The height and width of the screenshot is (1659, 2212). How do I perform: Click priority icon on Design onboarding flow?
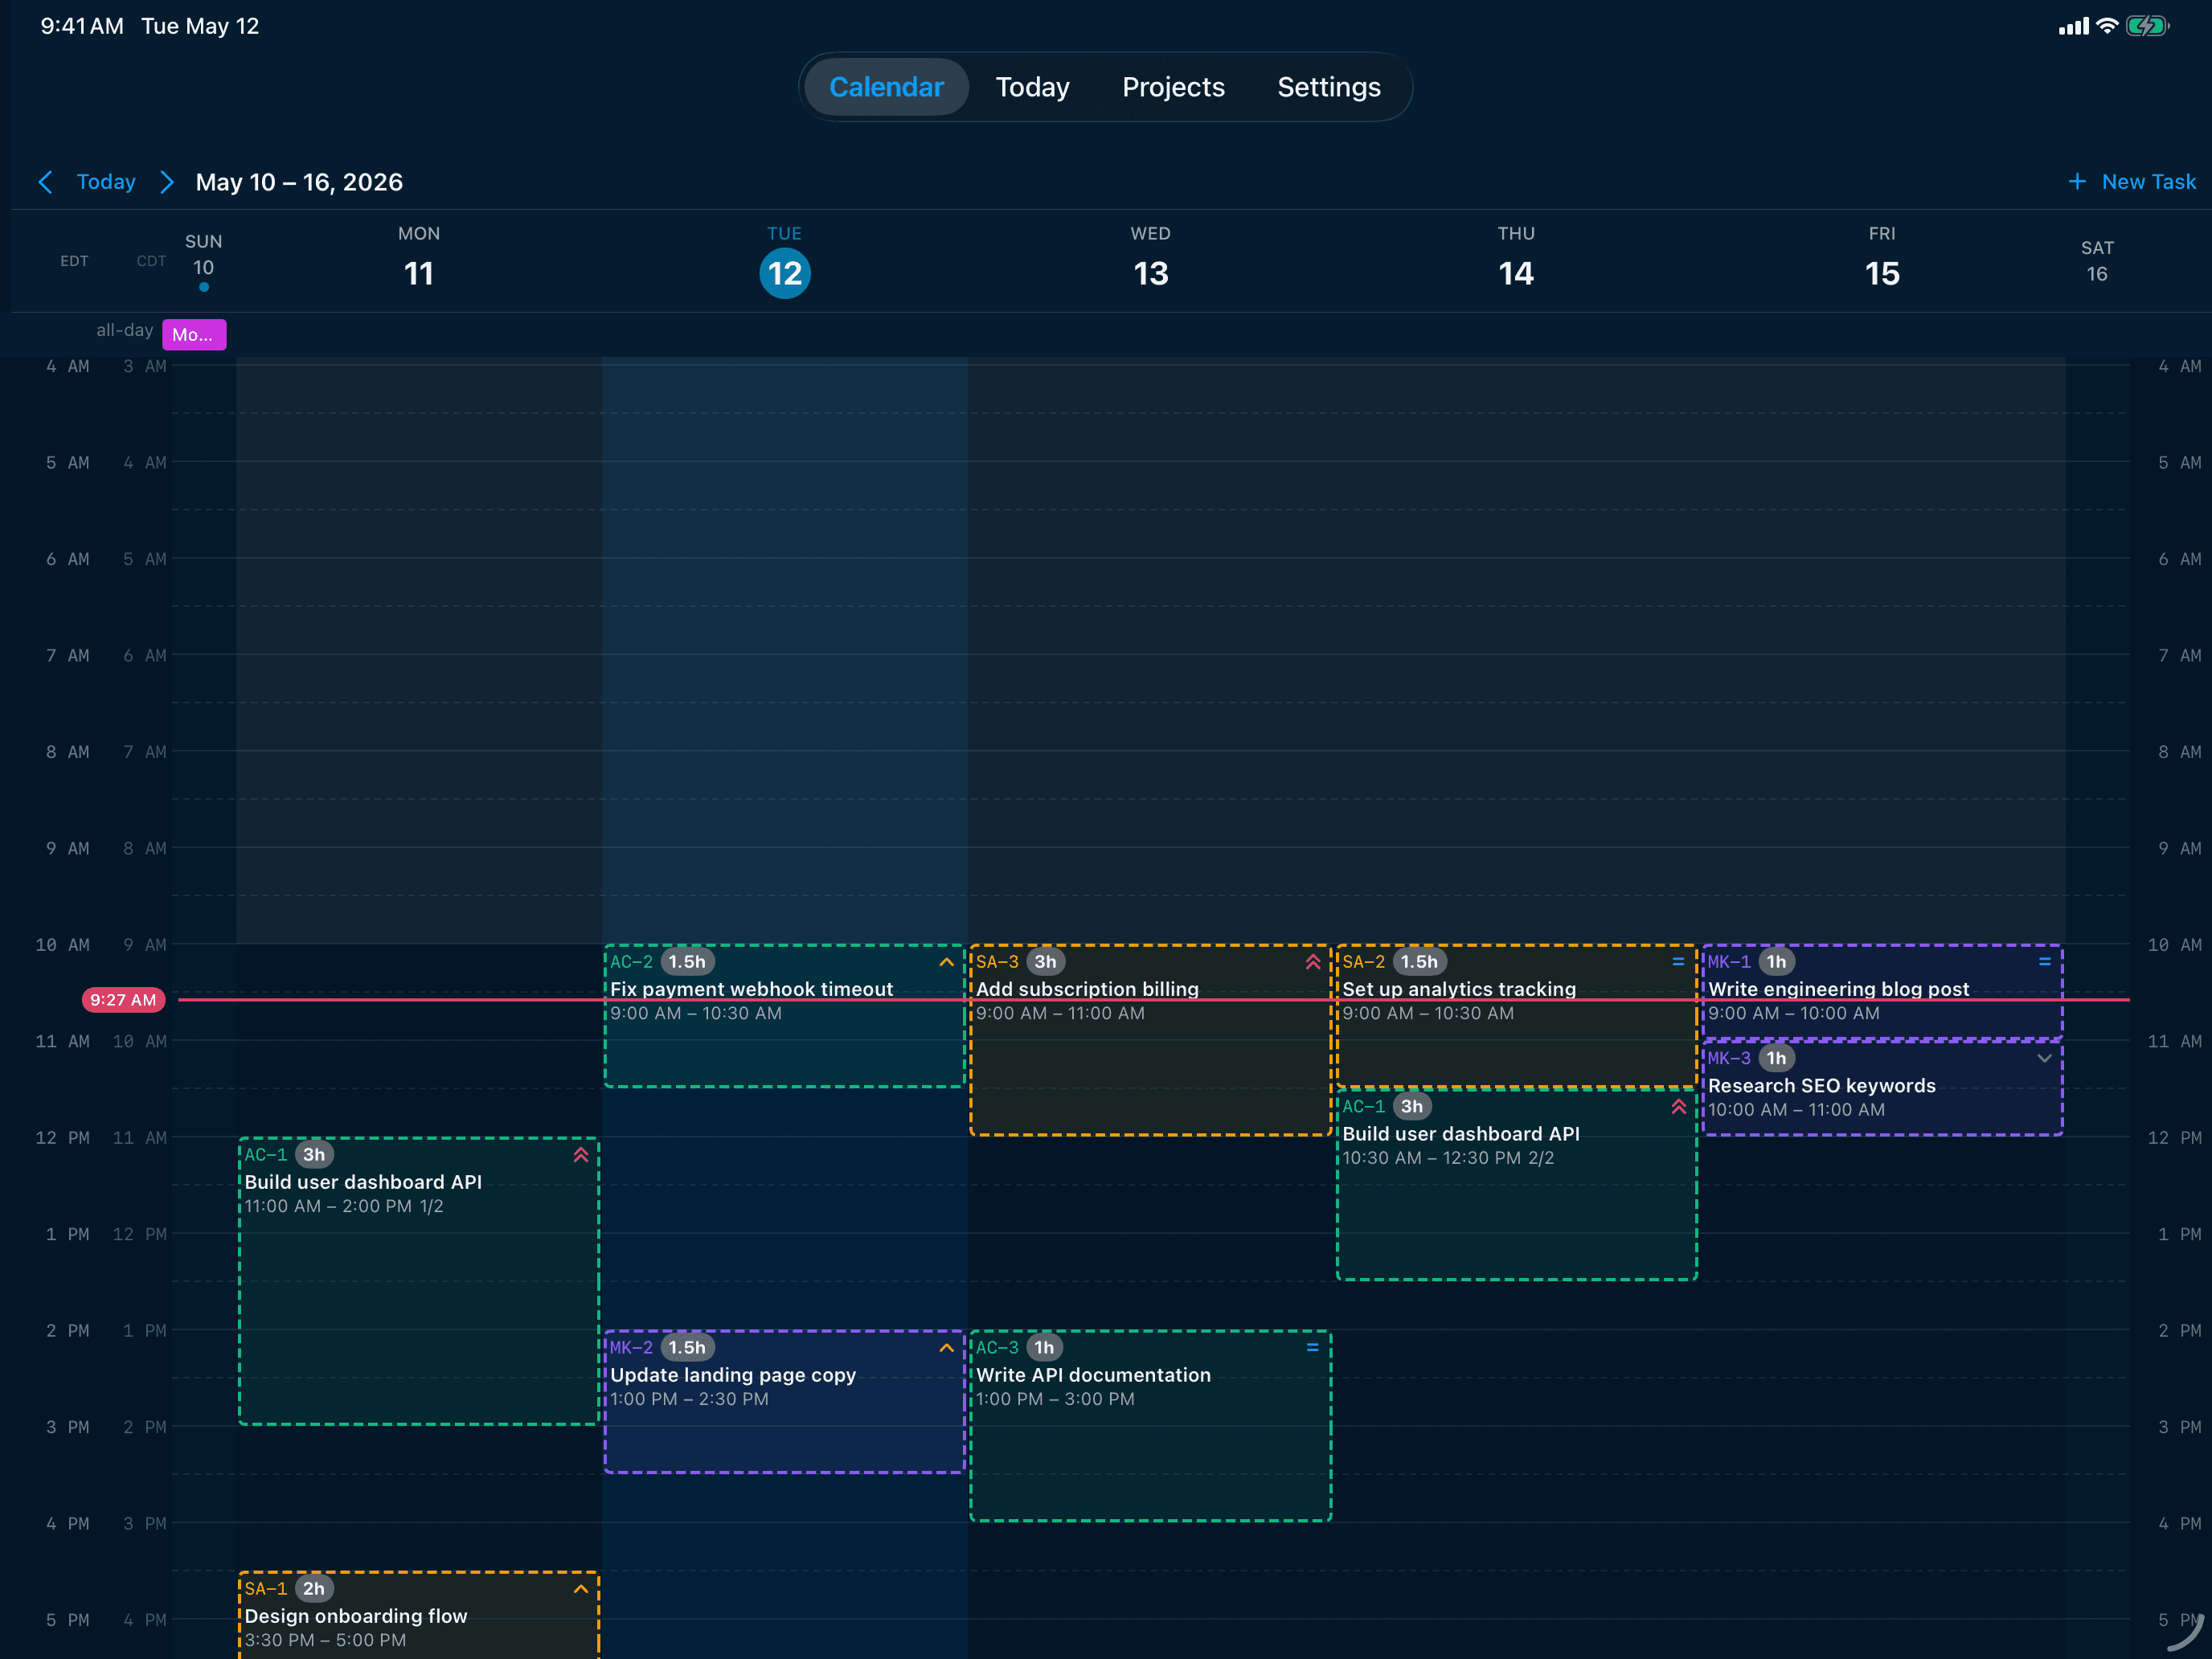[x=580, y=1588]
